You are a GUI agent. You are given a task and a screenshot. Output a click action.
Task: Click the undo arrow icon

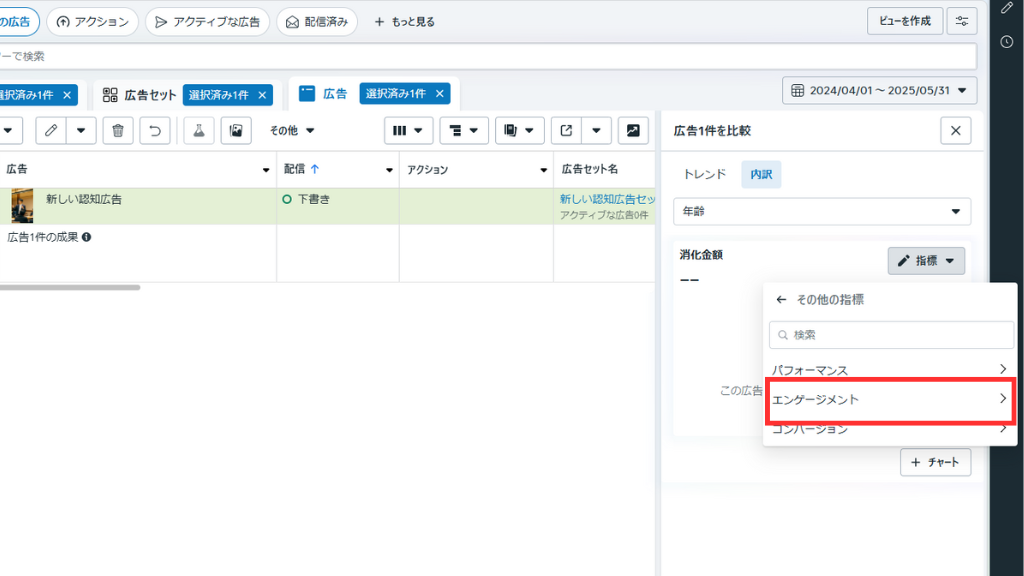tap(154, 130)
